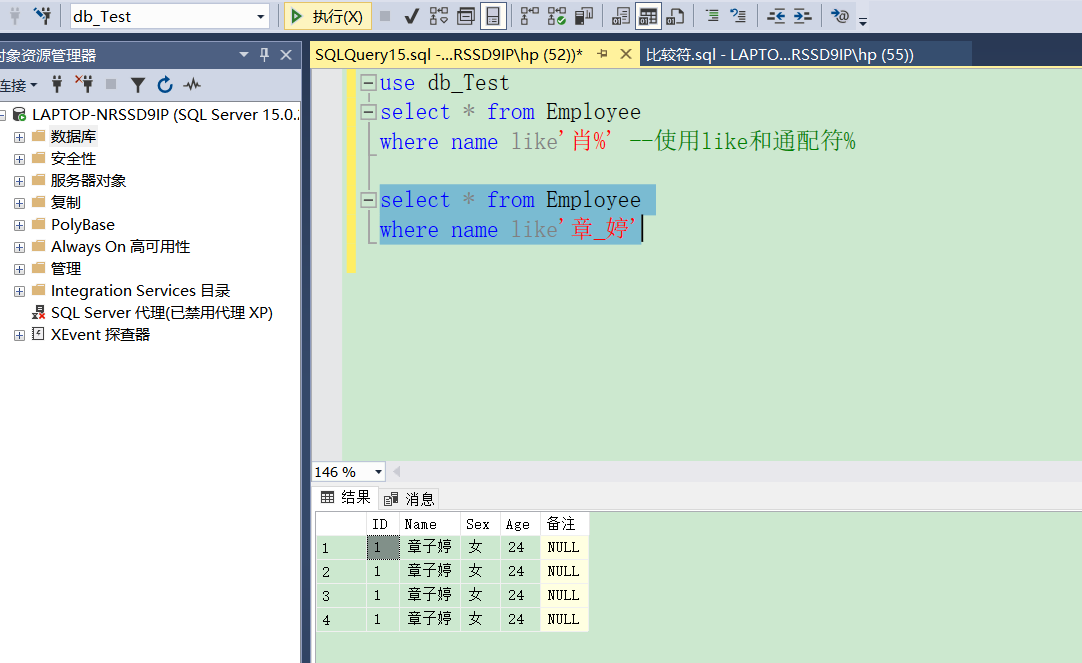Viewport: 1082px width, 663px height.
Task: Open the Activity Monitor icon
Action: 192,85
